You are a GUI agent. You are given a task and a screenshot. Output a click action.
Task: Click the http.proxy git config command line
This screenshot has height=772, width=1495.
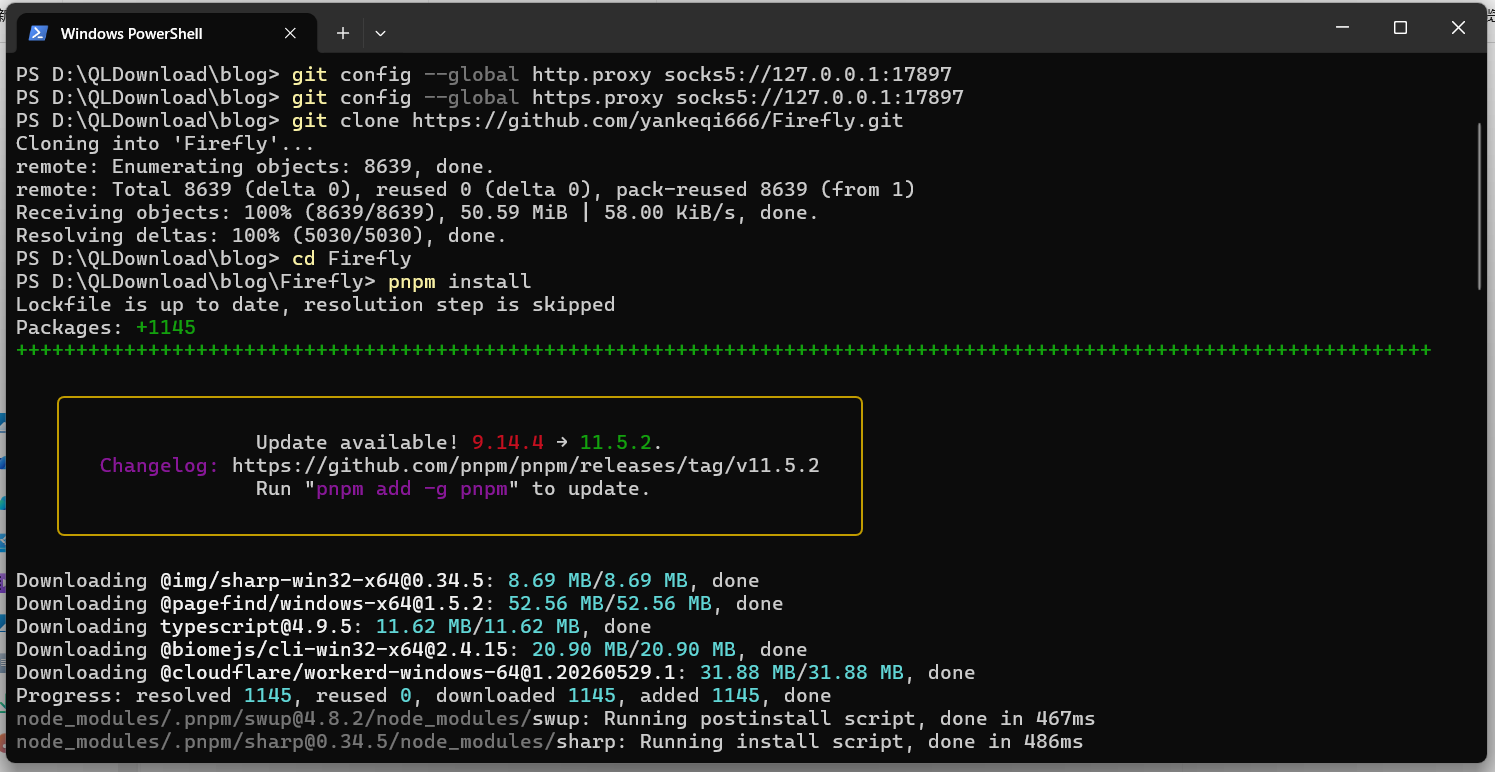pyautogui.click(x=484, y=75)
